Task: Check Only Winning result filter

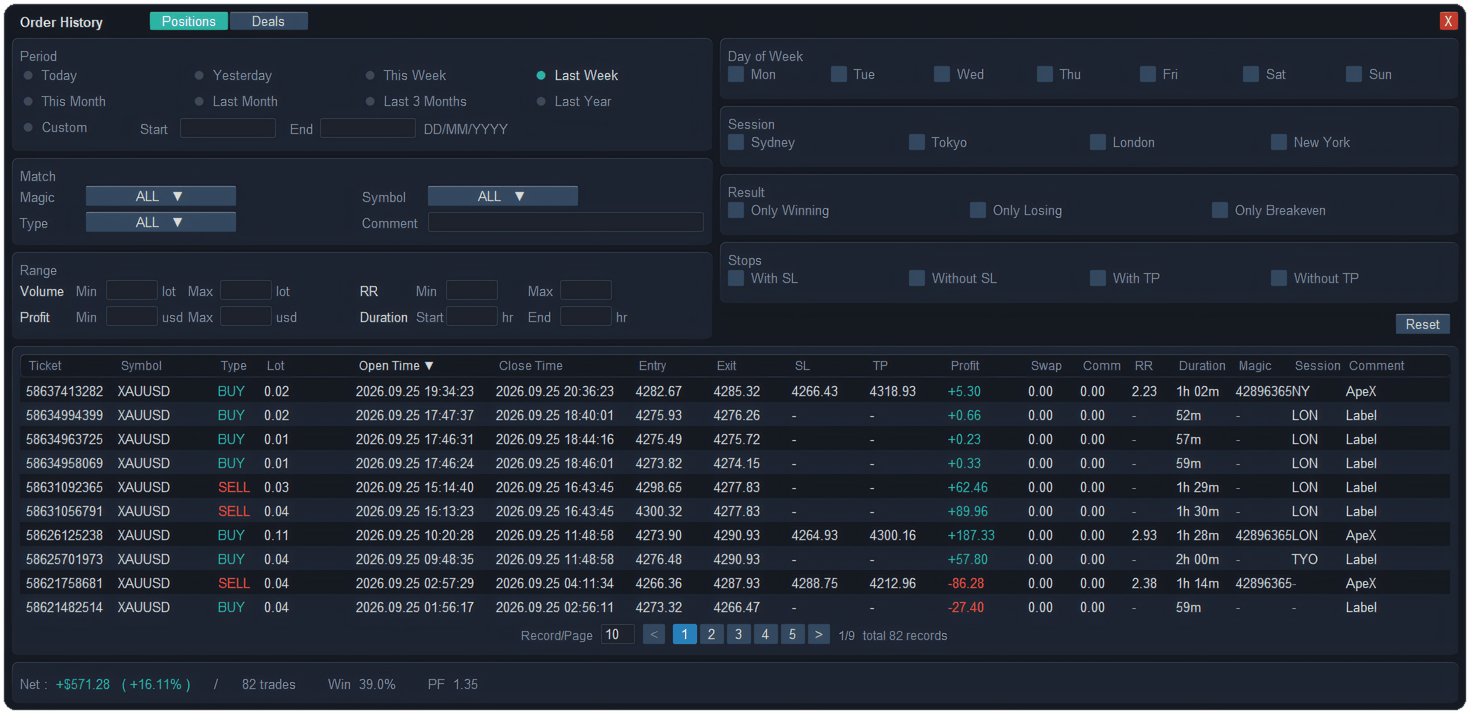Action: pyautogui.click(x=736, y=210)
